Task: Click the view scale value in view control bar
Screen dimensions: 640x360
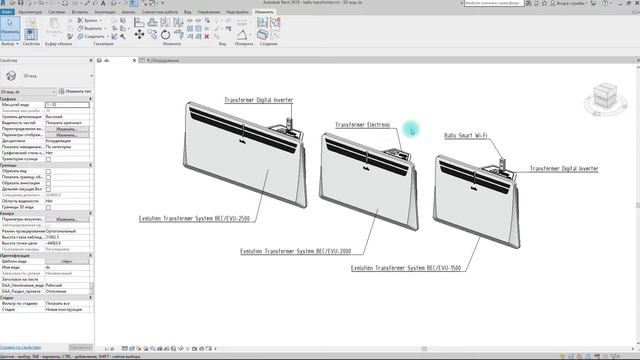Action: [109, 349]
